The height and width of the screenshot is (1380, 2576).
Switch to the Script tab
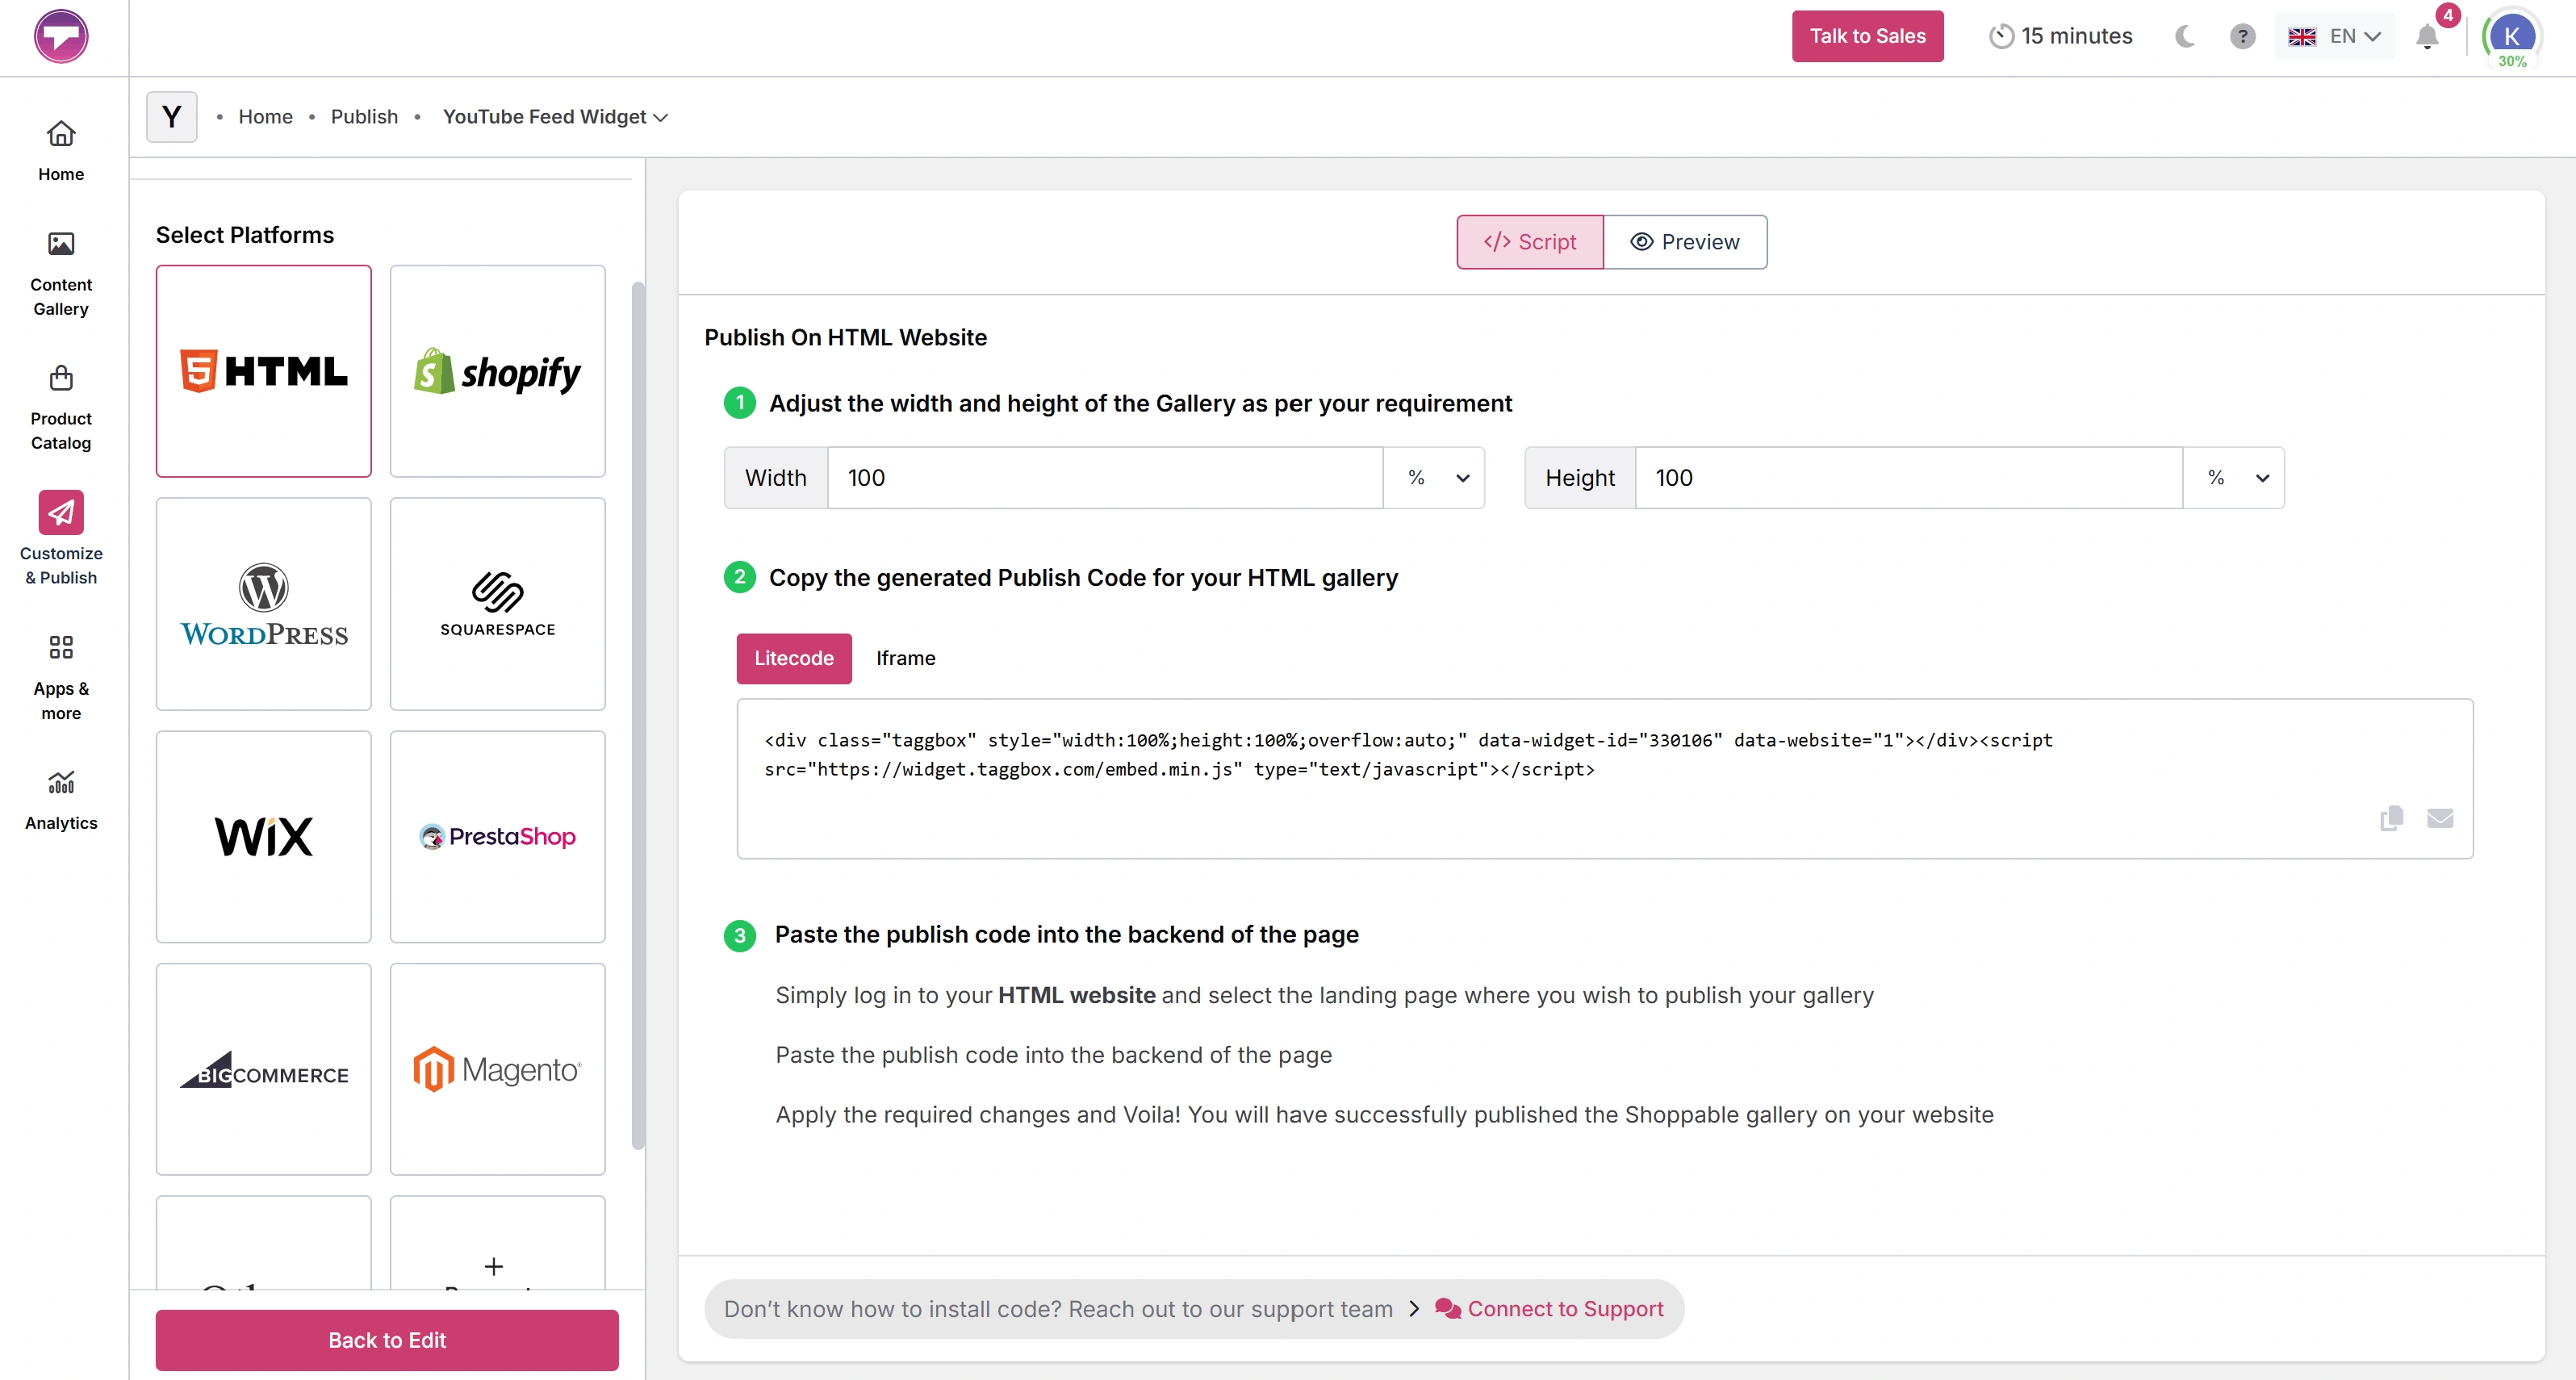point(1530,242)
